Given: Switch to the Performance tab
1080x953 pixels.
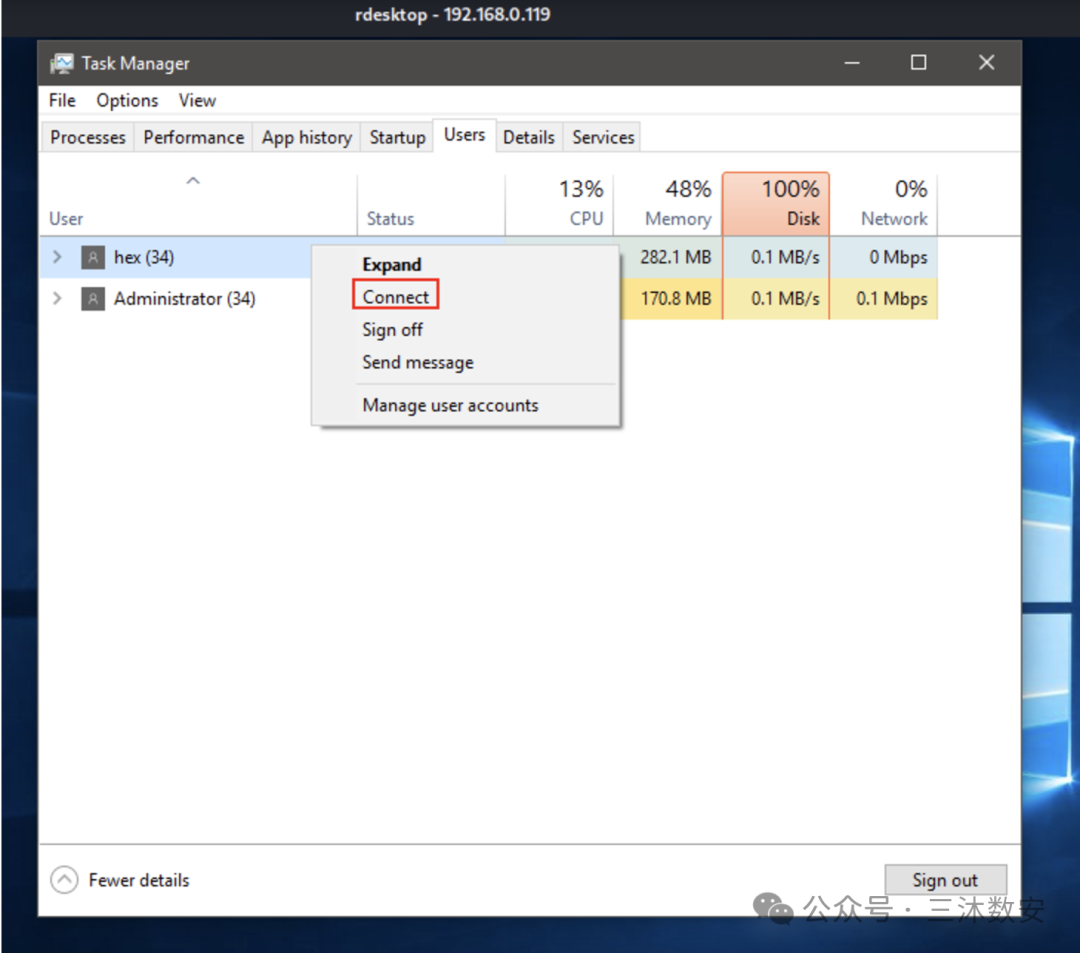Looking at the screenshot, I should pyautogui.click(x=194, y=137).
